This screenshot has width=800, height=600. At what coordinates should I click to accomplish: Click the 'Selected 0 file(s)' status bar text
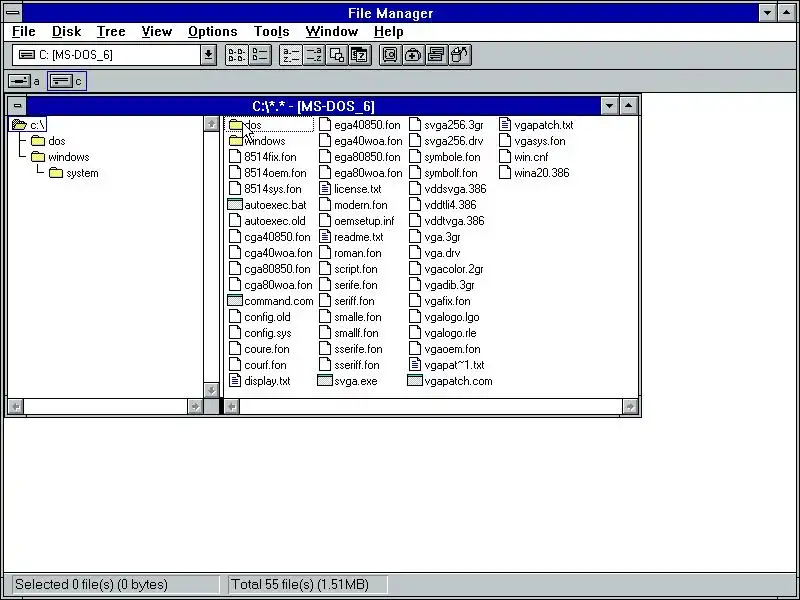(x=91, y=585)
